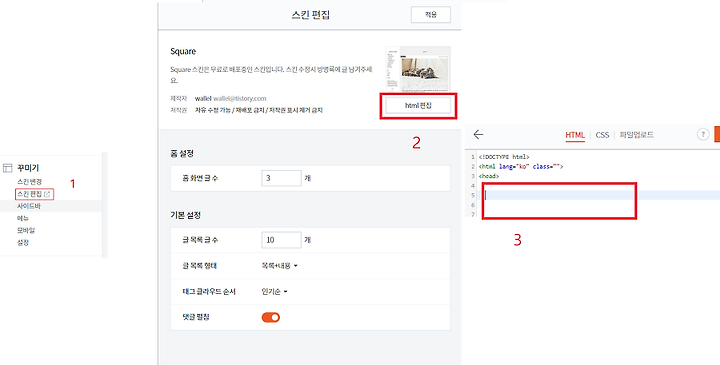Switch to the 파일업로드 tab
The height and width of the screenshot is (365, 720).
(636, 135)
